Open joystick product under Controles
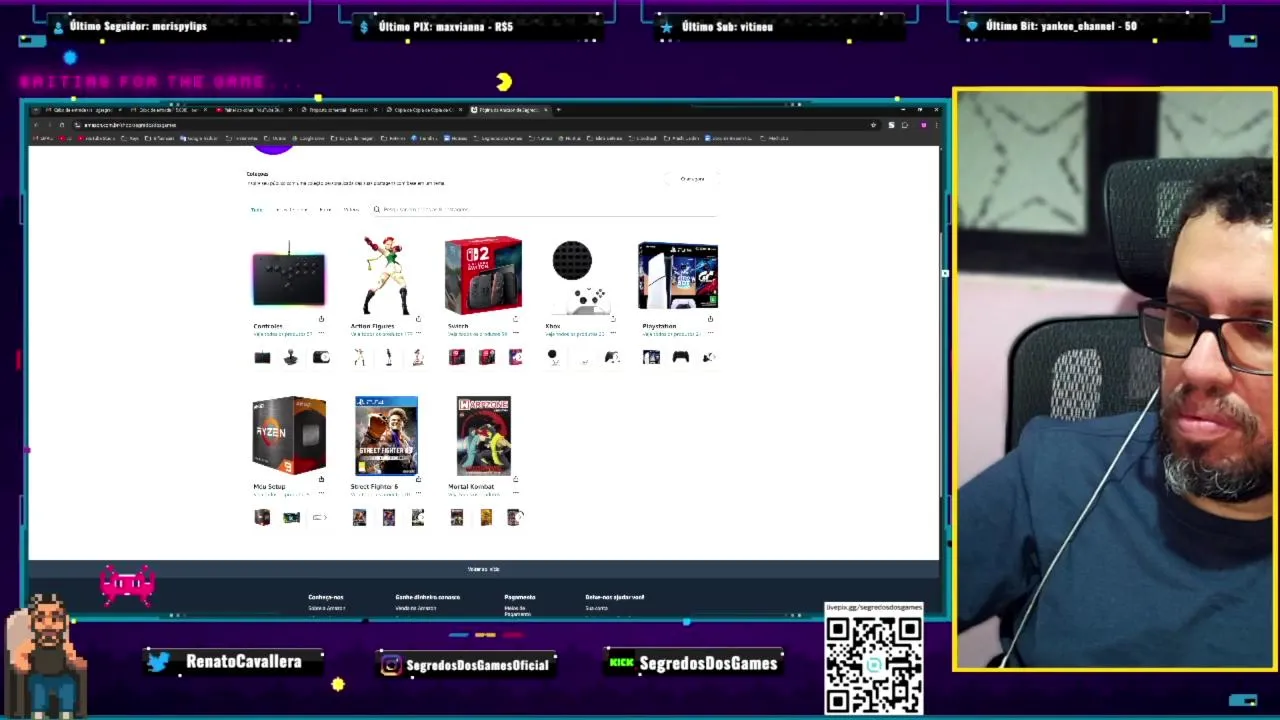The image size is (1280, 720). coord(291,357)
